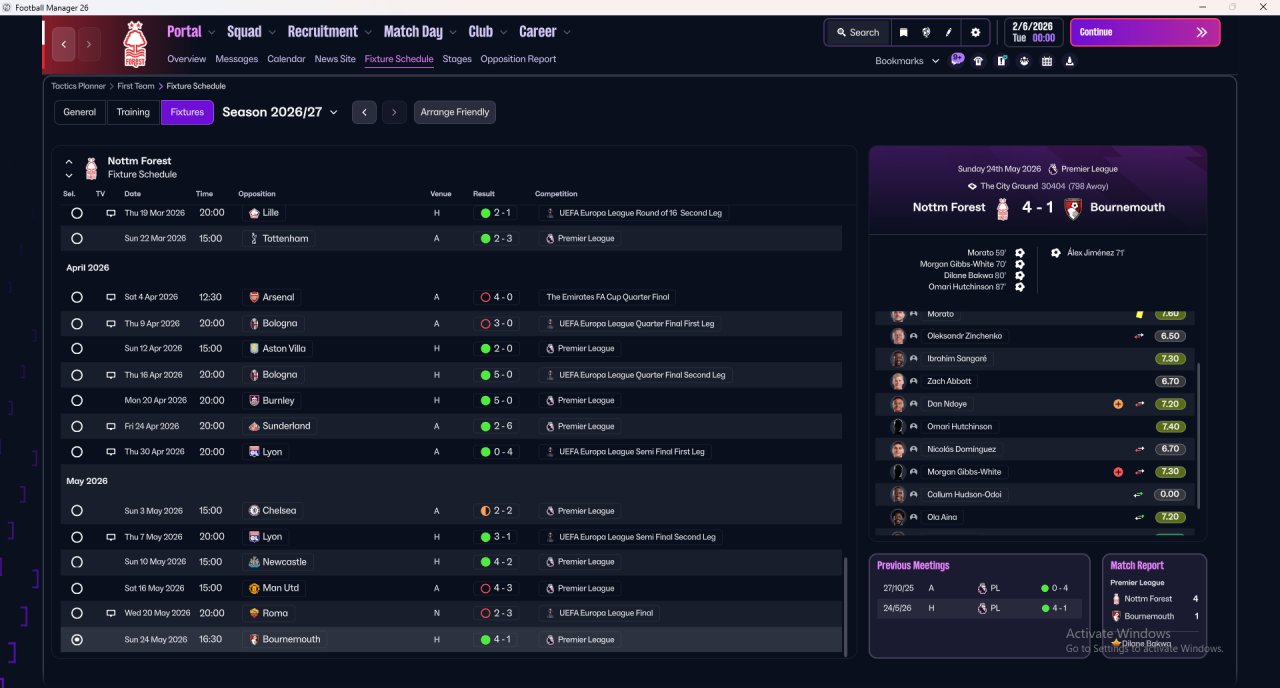
Task: Click the exclamation notice bookmark icon
Action: click(x=1001, y=61)
